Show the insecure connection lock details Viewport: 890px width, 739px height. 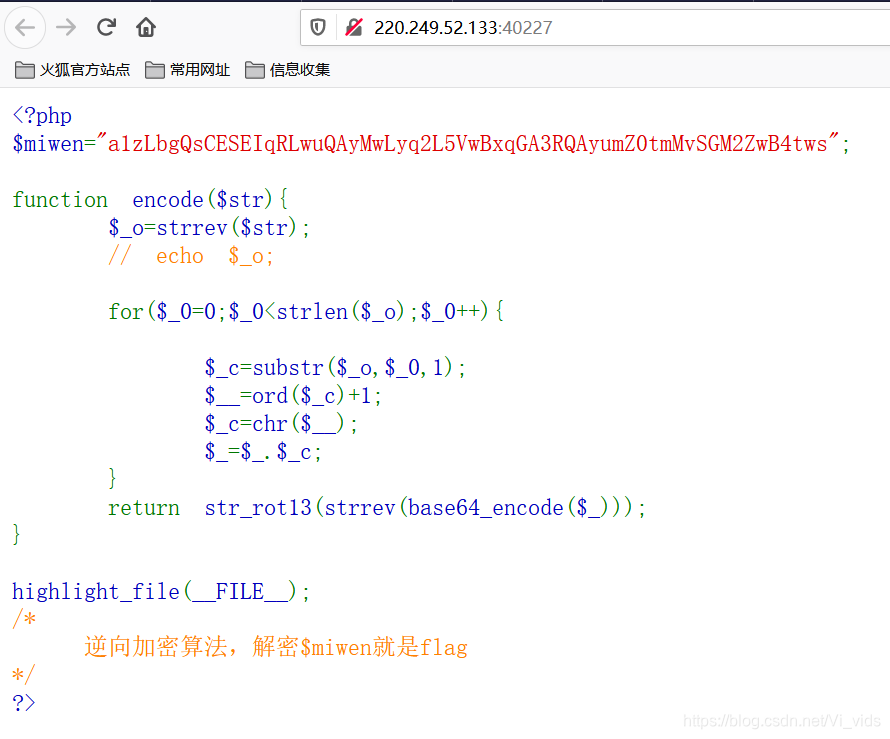[354, 27]
